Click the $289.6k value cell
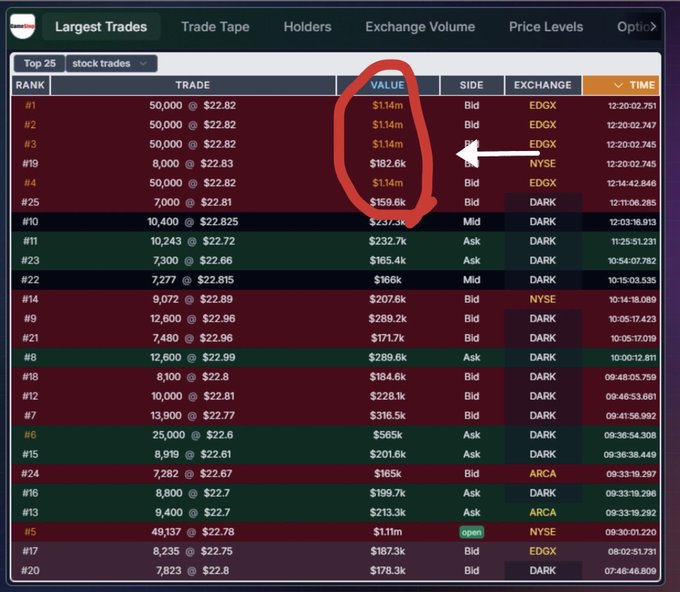680x592 pixels. 387,357
